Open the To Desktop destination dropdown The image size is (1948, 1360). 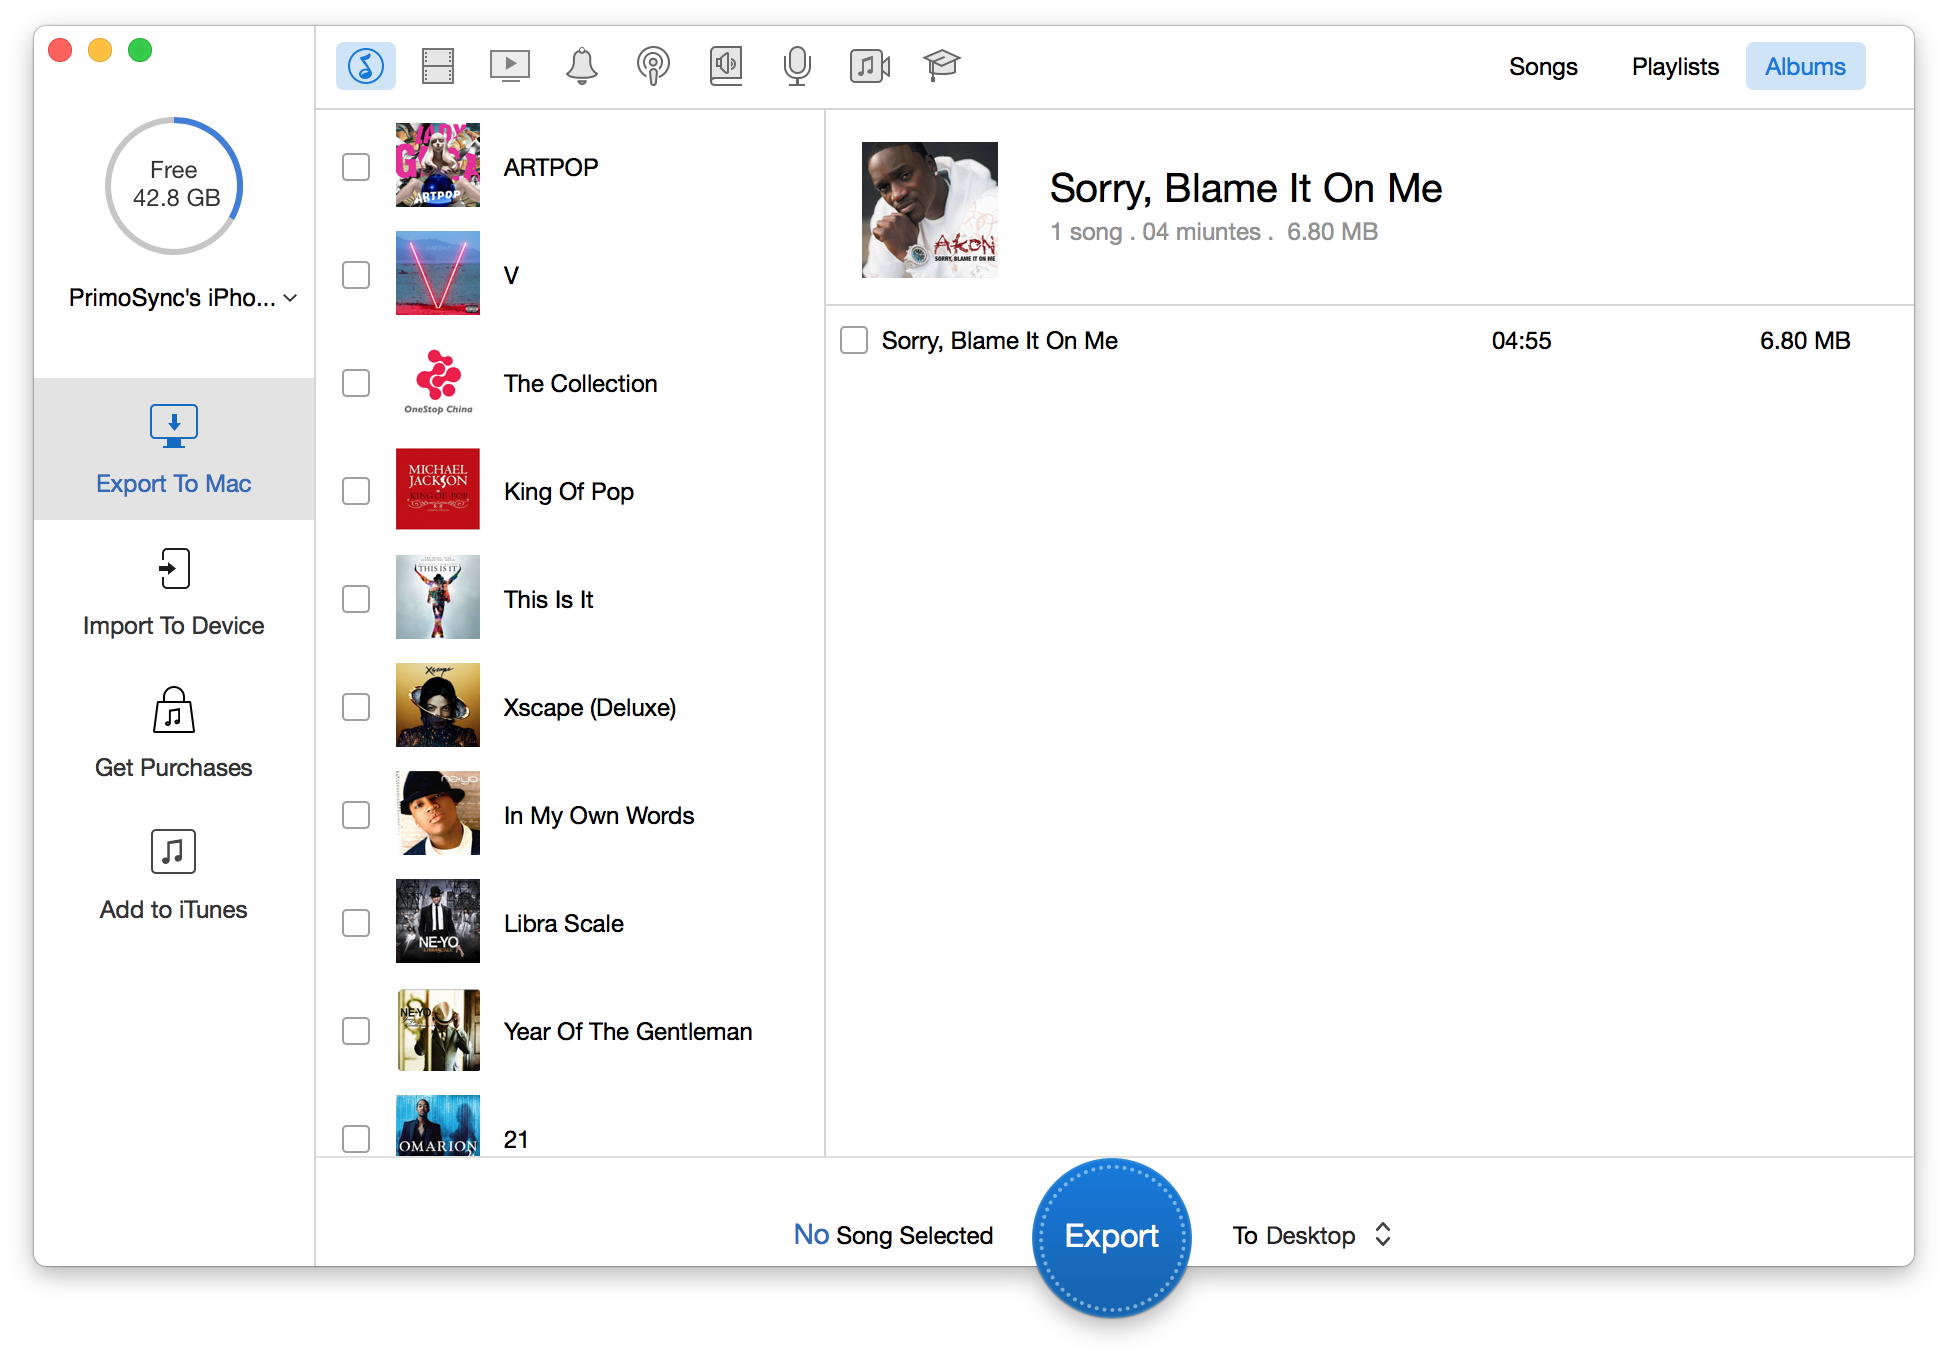coord(1312,1236)
